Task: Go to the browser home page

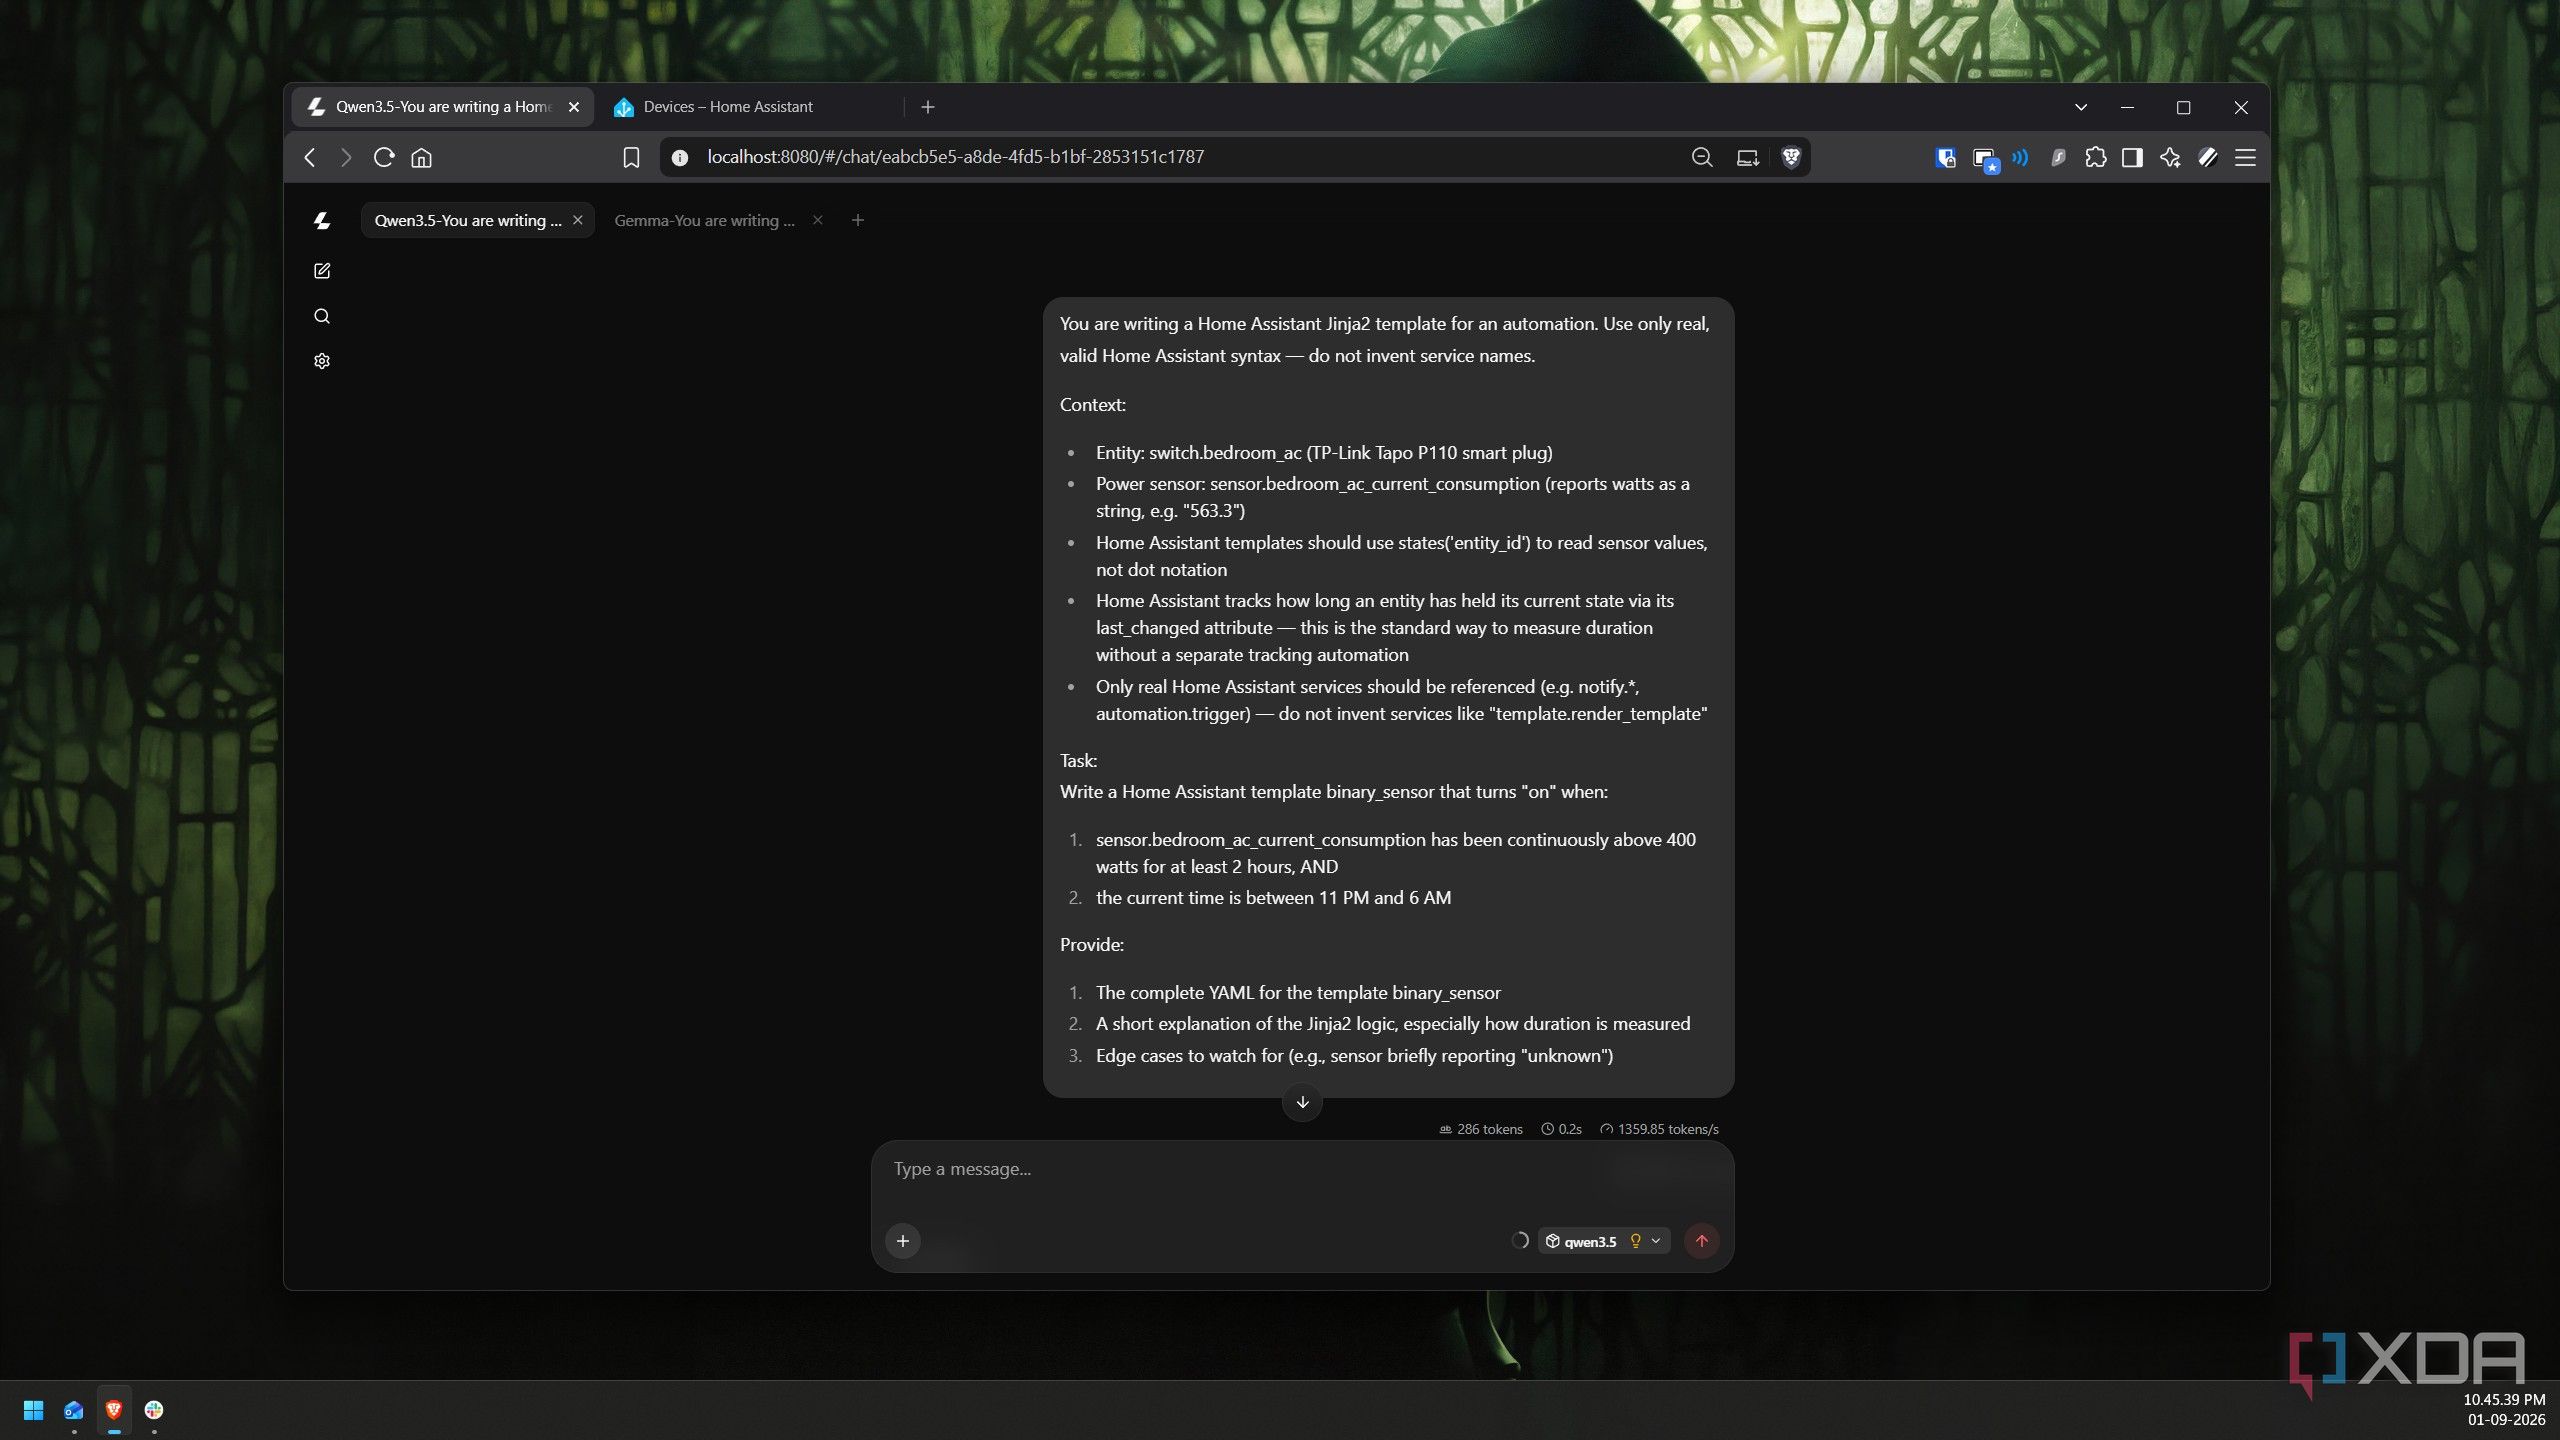Action: tap(421, 157)
